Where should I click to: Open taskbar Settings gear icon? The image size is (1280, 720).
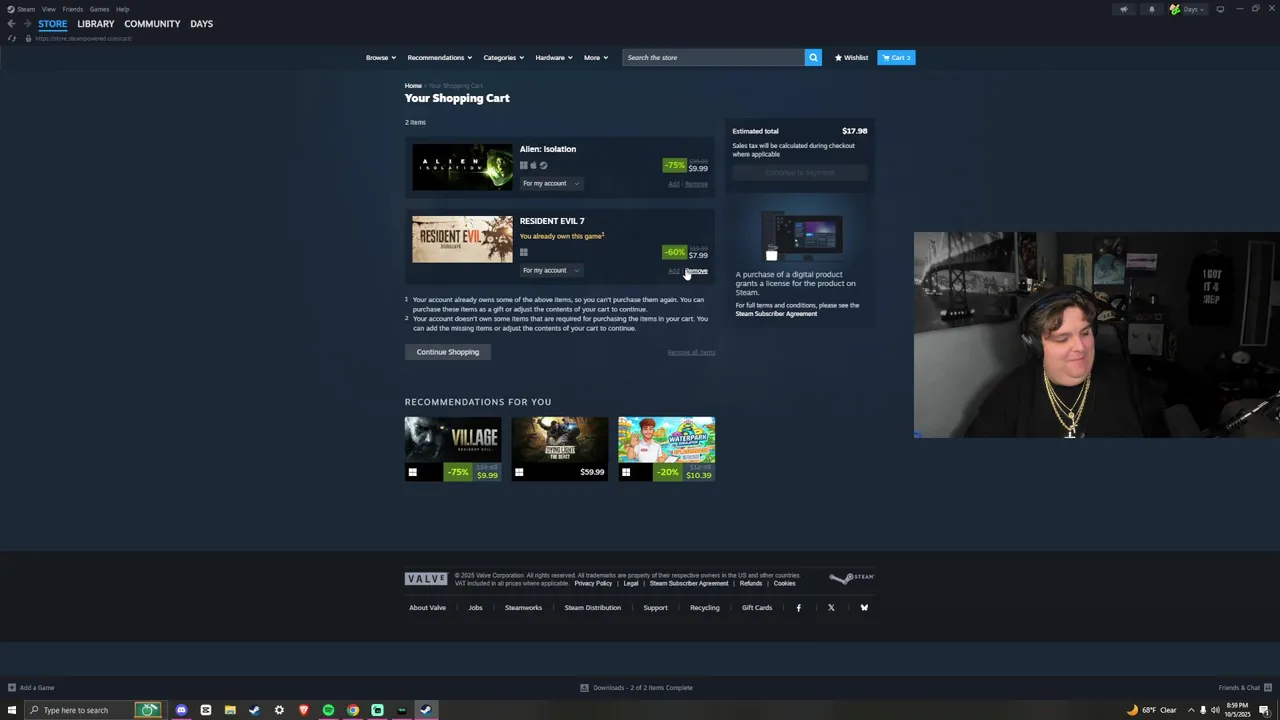pyautogui.click(x=279, y=710)
